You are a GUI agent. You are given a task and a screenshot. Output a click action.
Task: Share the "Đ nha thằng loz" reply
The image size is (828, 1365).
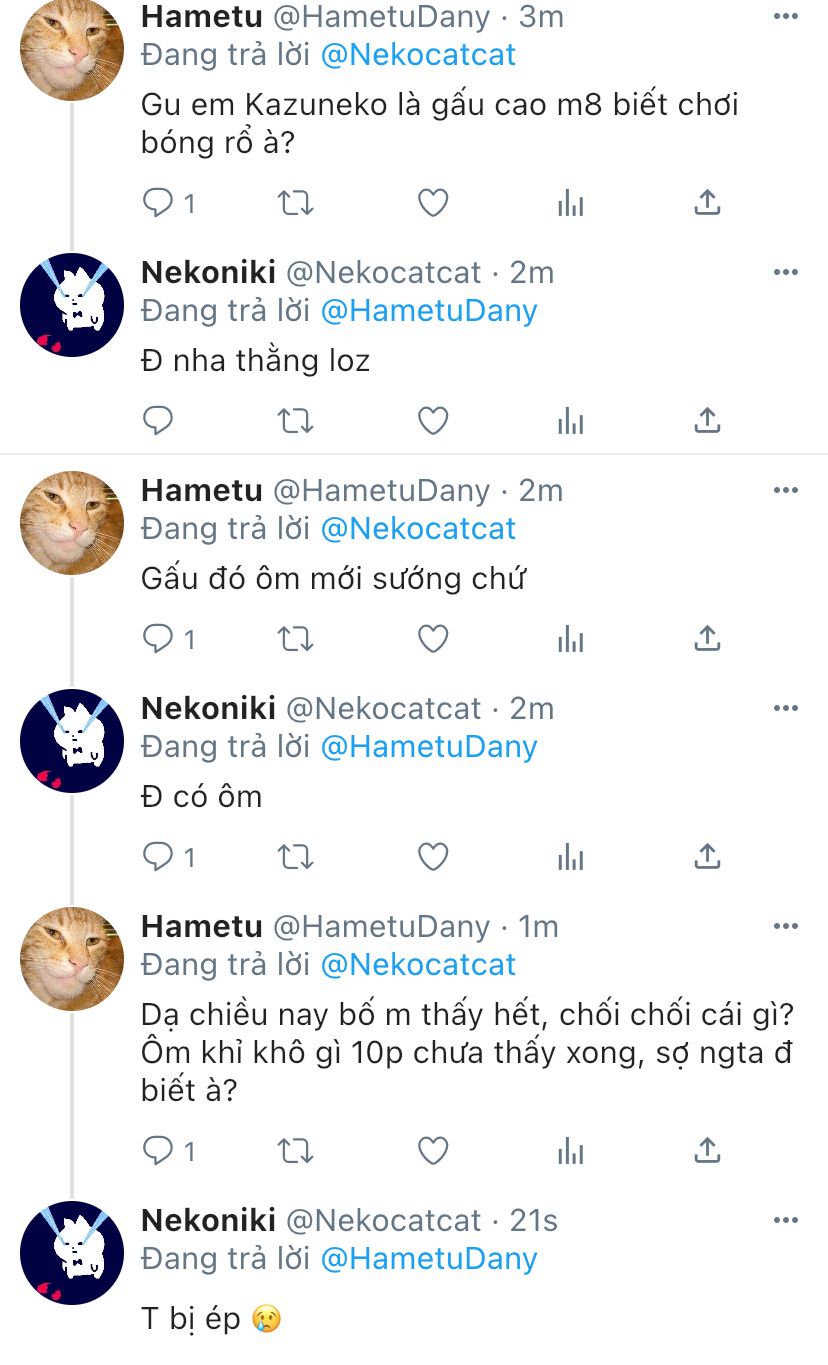(707, 421)
